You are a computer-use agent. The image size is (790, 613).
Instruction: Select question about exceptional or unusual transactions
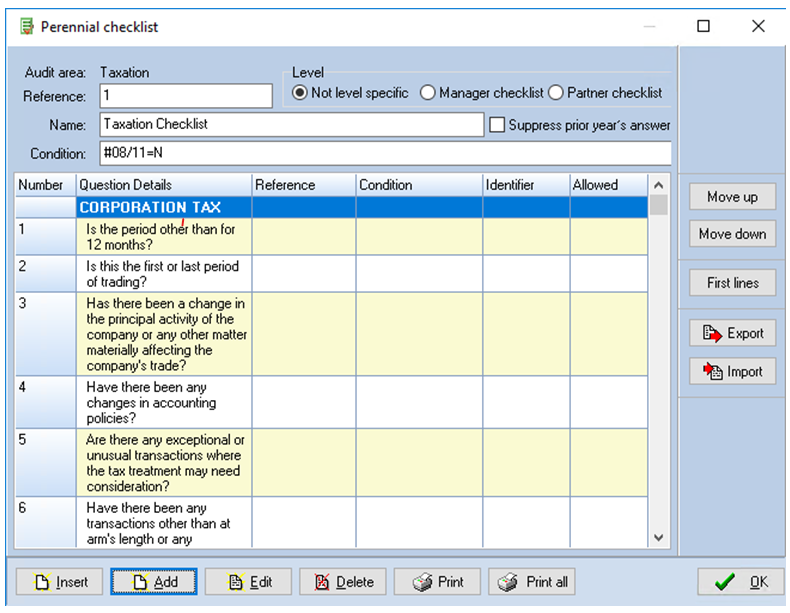click(x=164, y=462)
